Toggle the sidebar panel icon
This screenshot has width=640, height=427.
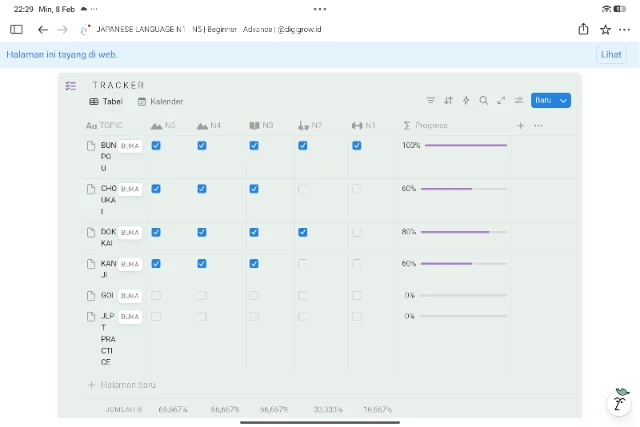[x=16, y=30]
